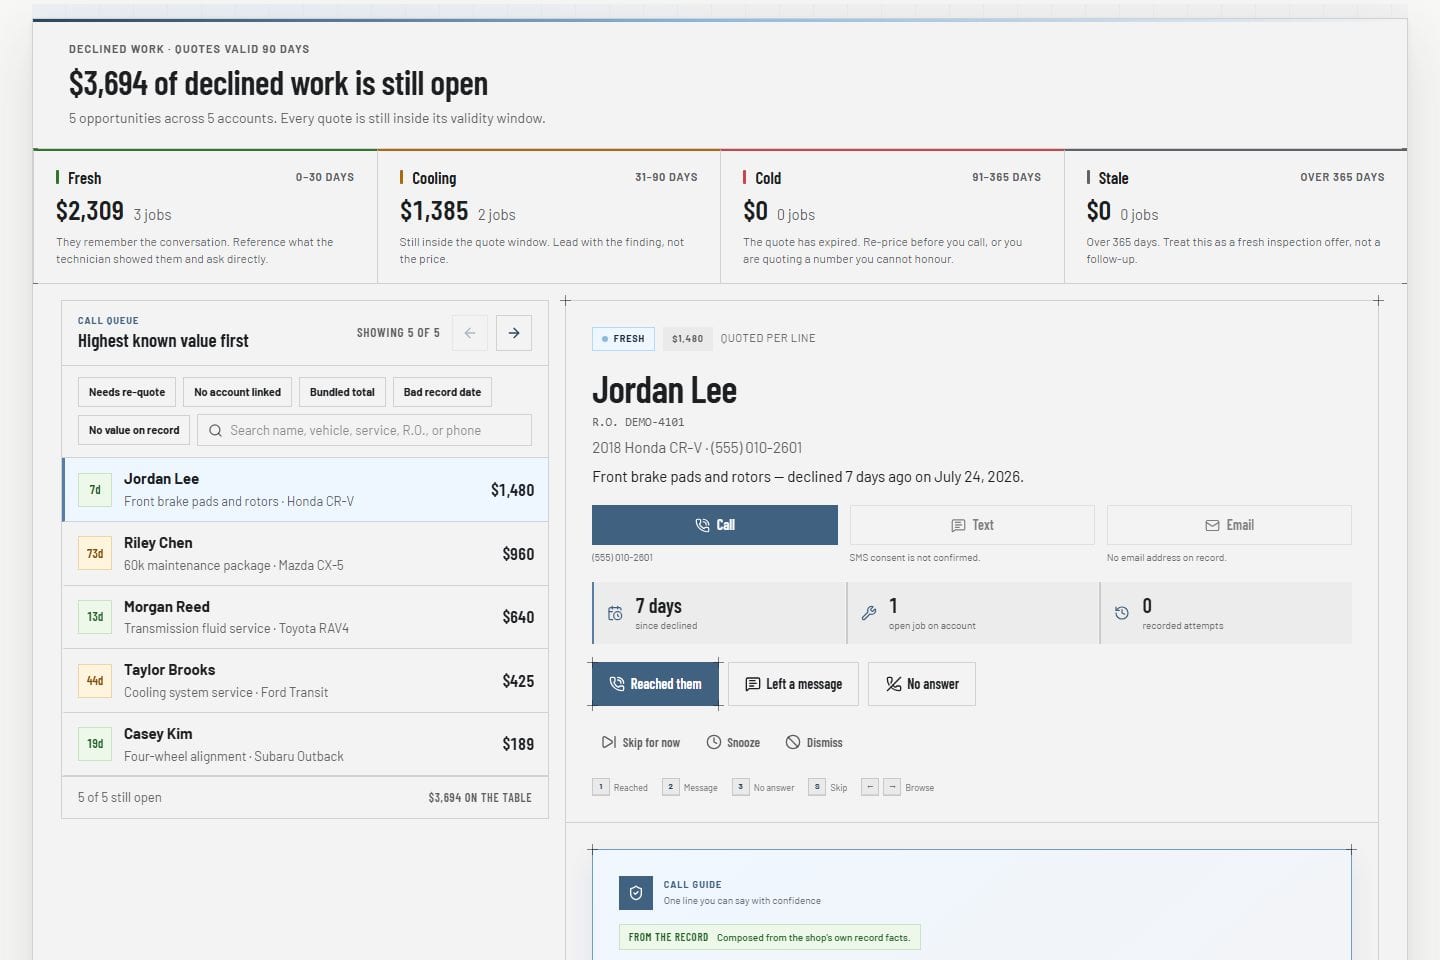Click the 'R.O. DEMO-4101' text
Image resolution: width=1440 pixels, height=960 pixels.
click(x=638, y=422)
